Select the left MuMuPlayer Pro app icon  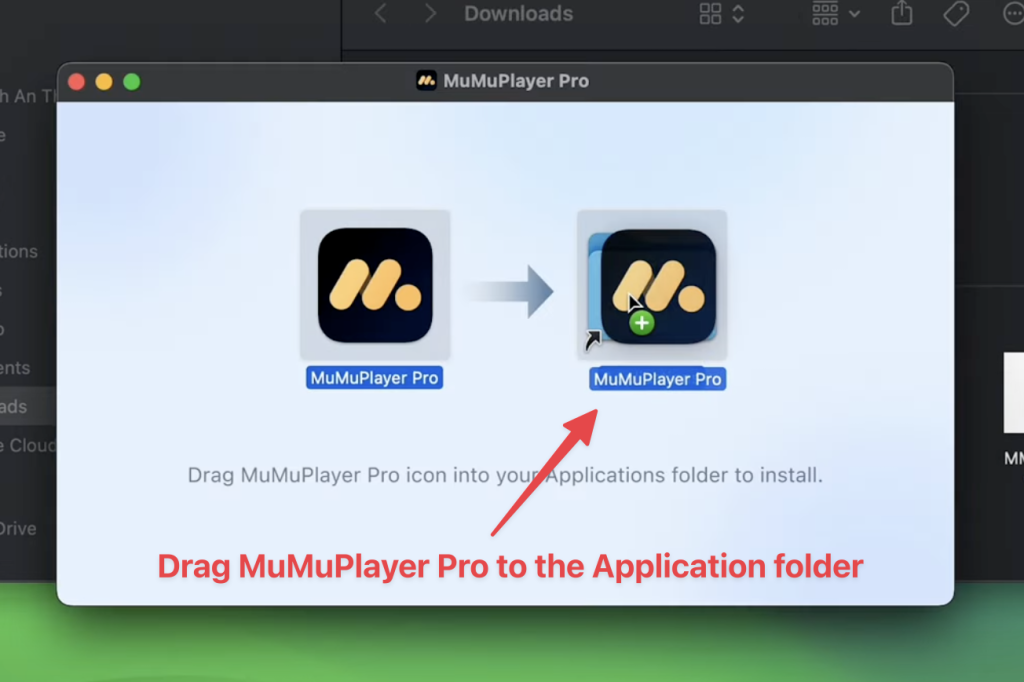coord(375,285)
